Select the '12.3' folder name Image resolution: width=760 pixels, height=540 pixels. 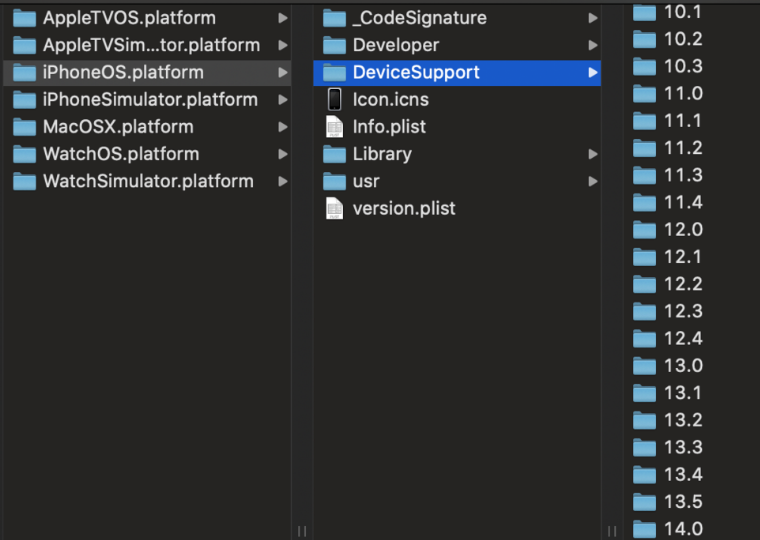point(683,311)
